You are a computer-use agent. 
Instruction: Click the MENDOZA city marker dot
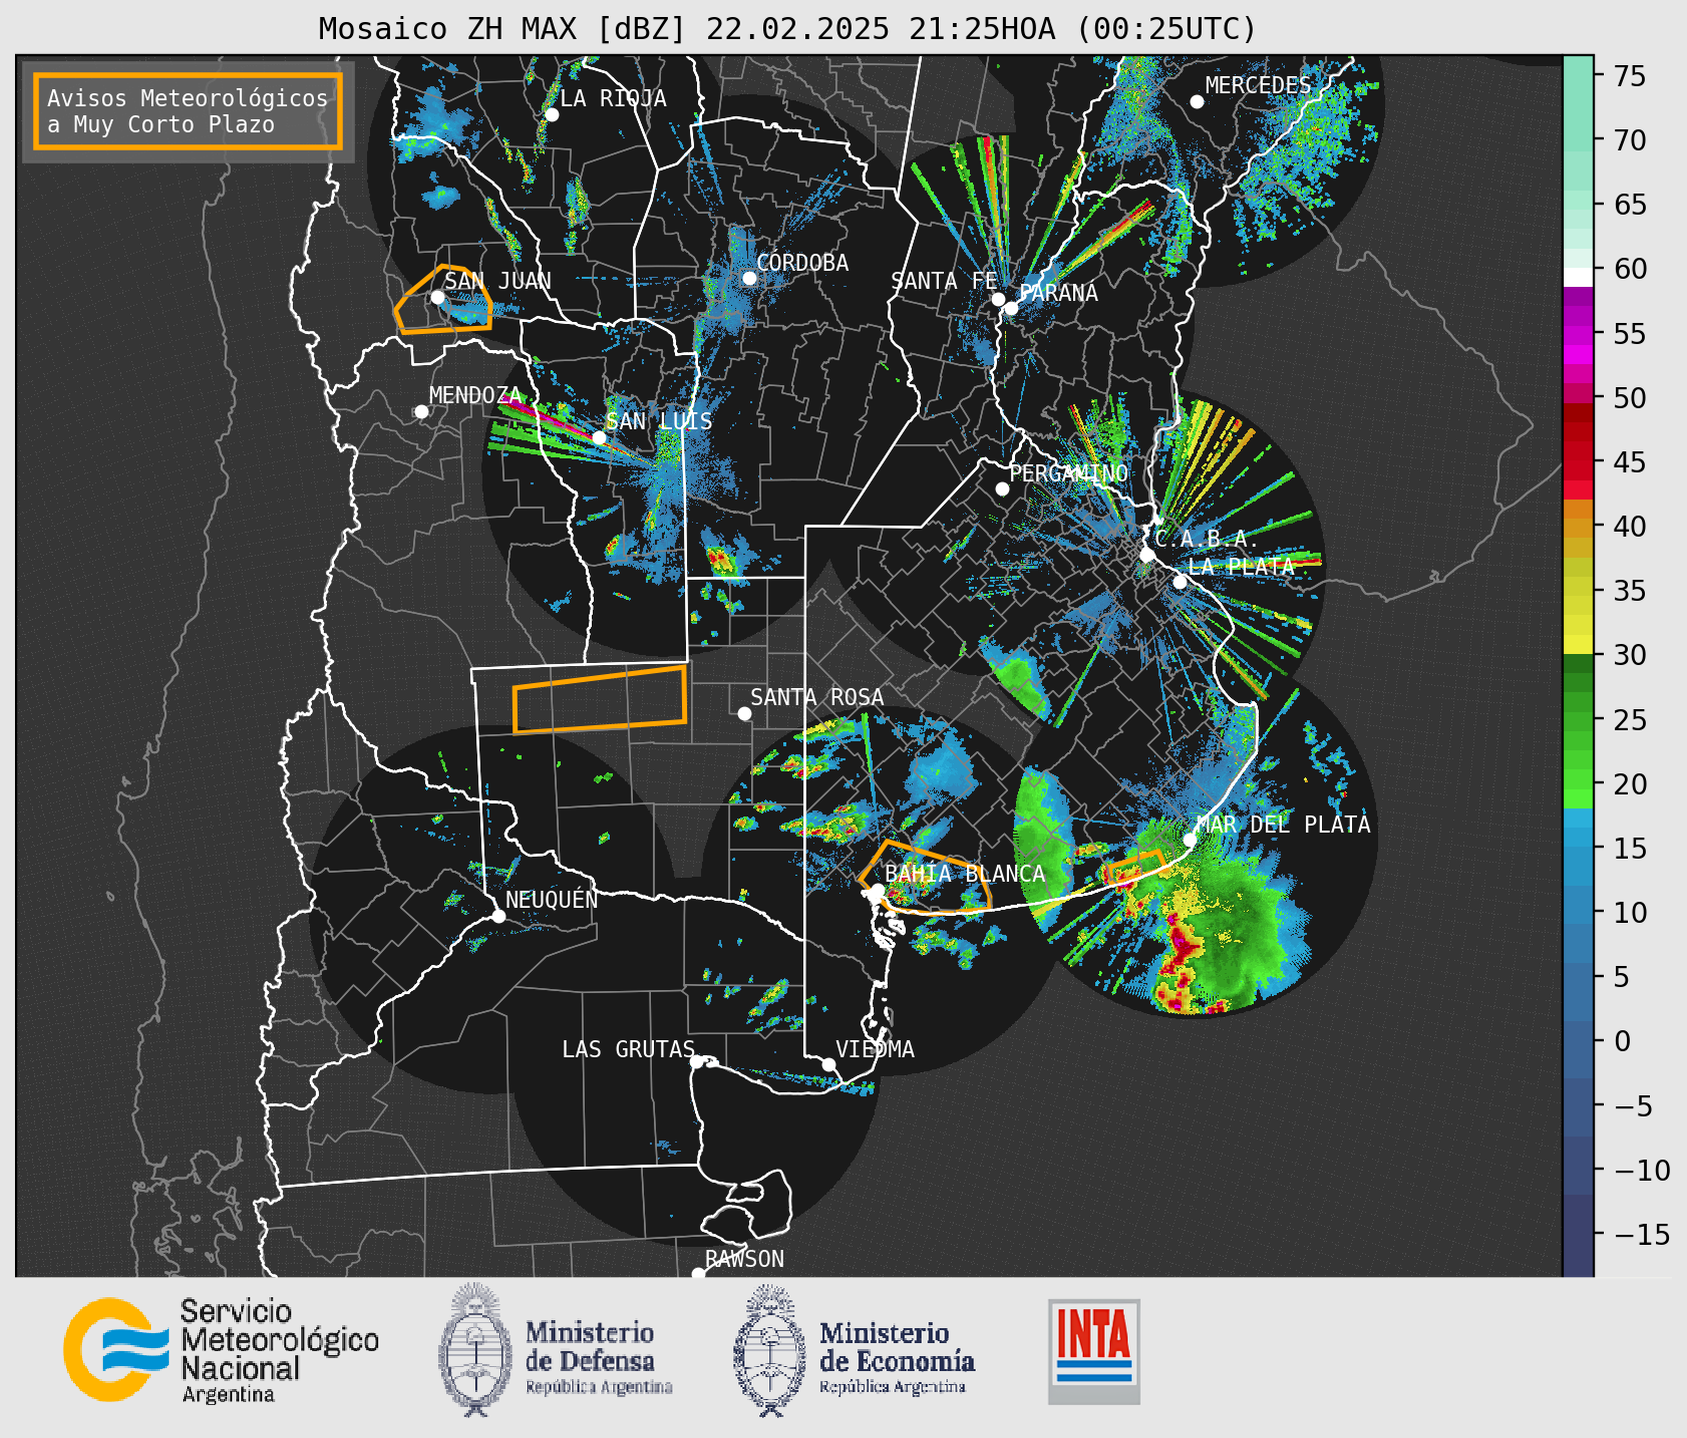point(421,412)
